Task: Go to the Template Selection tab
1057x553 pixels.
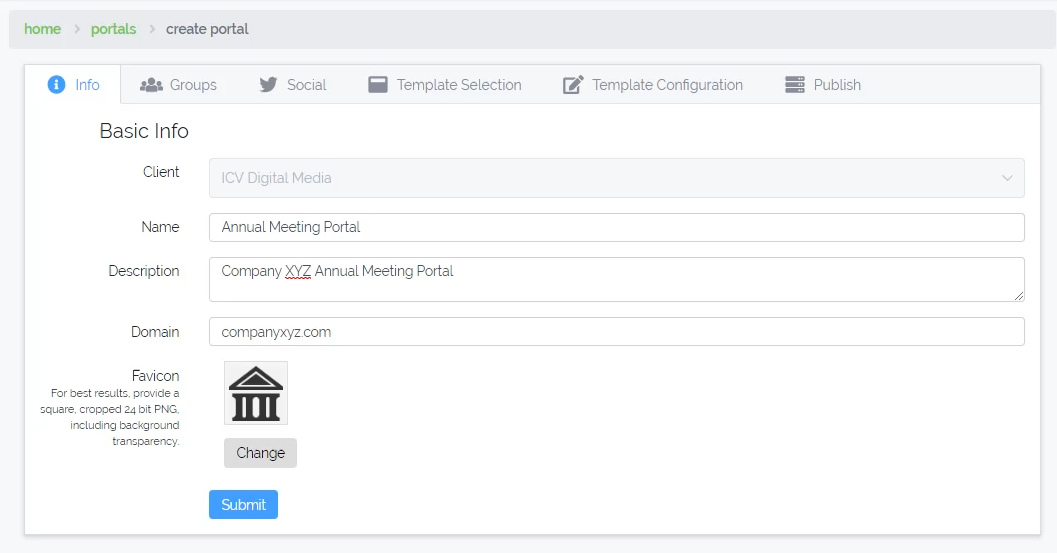Action: click(459, 85)
